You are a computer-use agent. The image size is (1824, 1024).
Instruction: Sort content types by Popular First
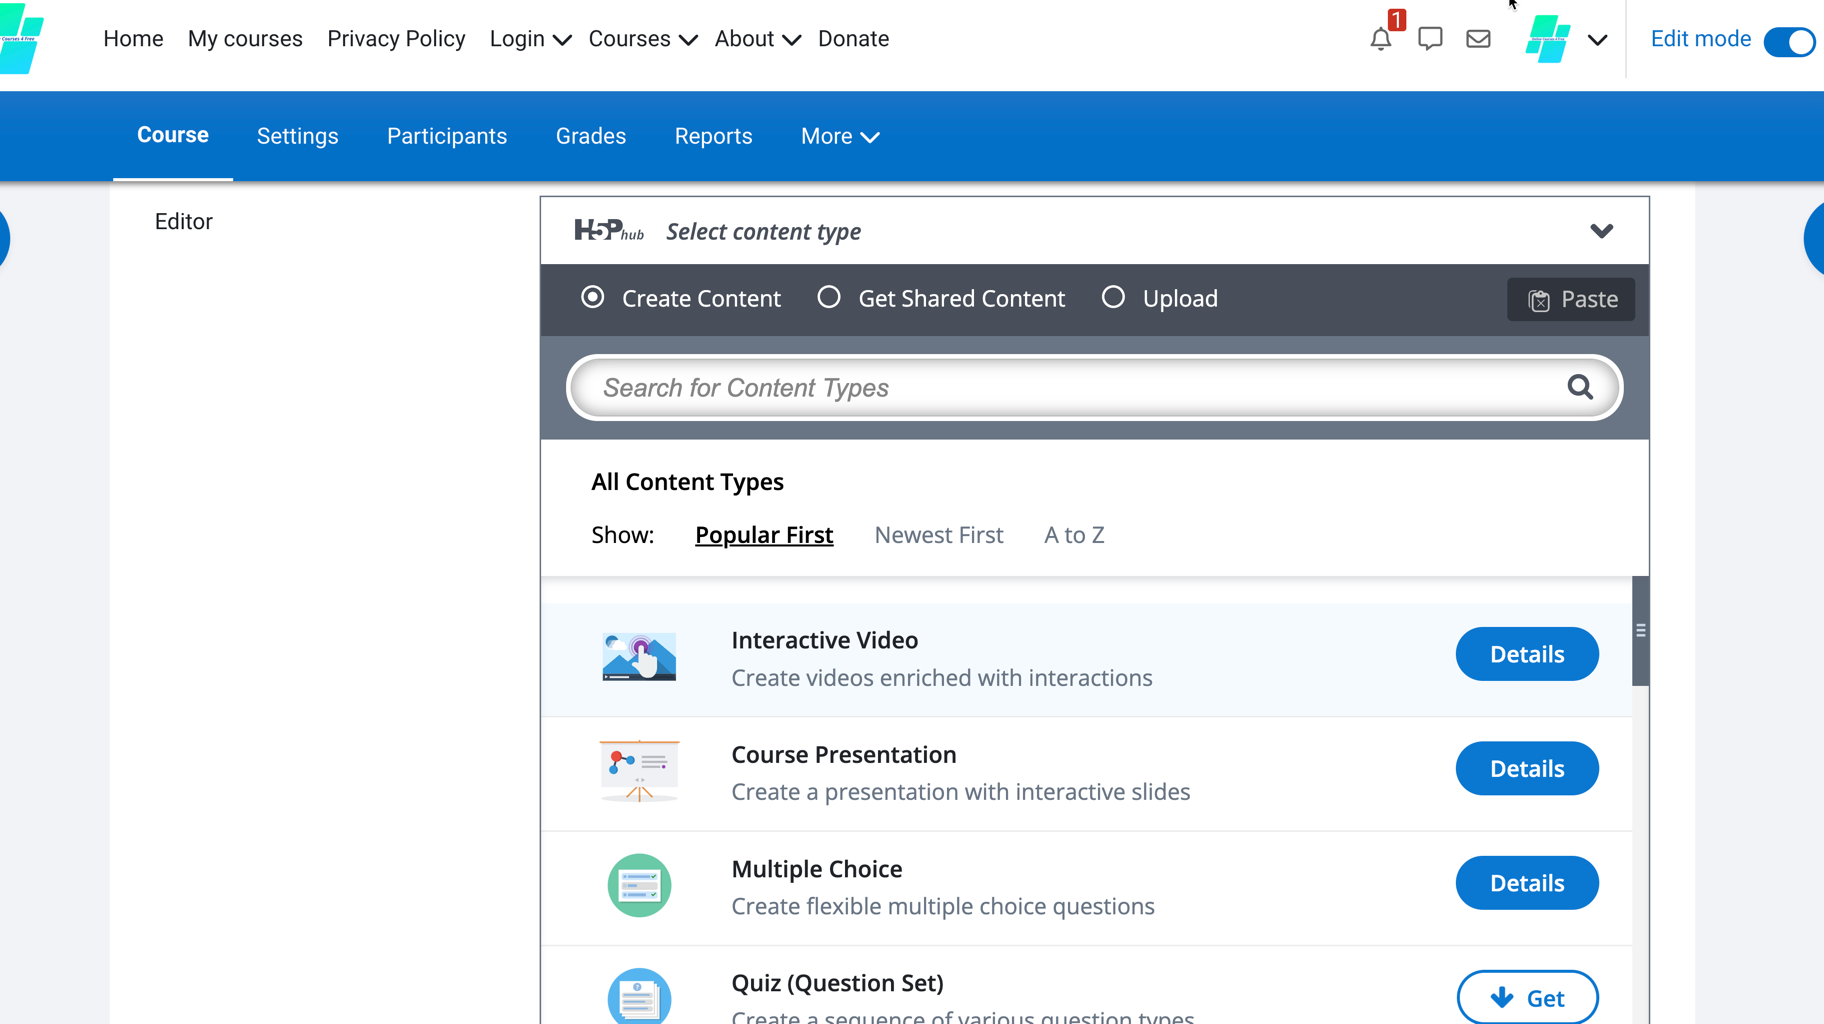(x=764, y=535)
